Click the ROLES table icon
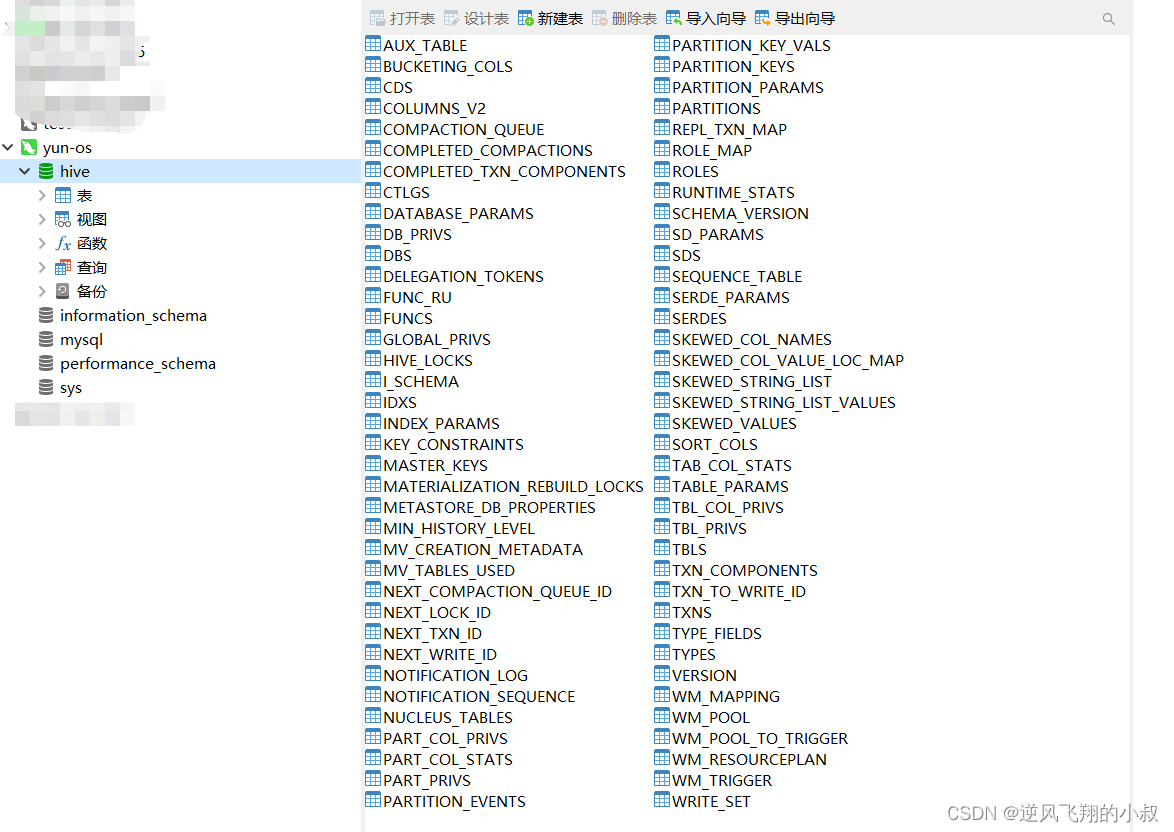 click(x=662, y=170)
